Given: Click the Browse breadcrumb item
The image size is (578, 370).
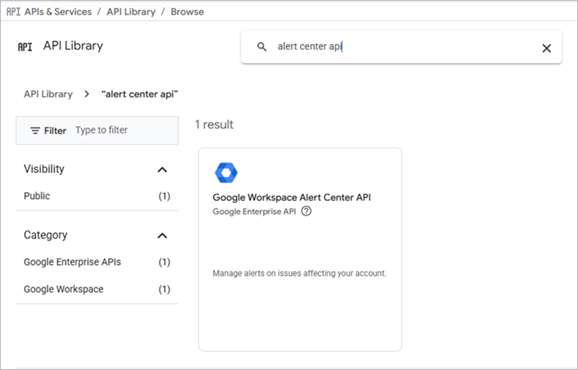Looking at the screenshot, I should pos(187,12).
